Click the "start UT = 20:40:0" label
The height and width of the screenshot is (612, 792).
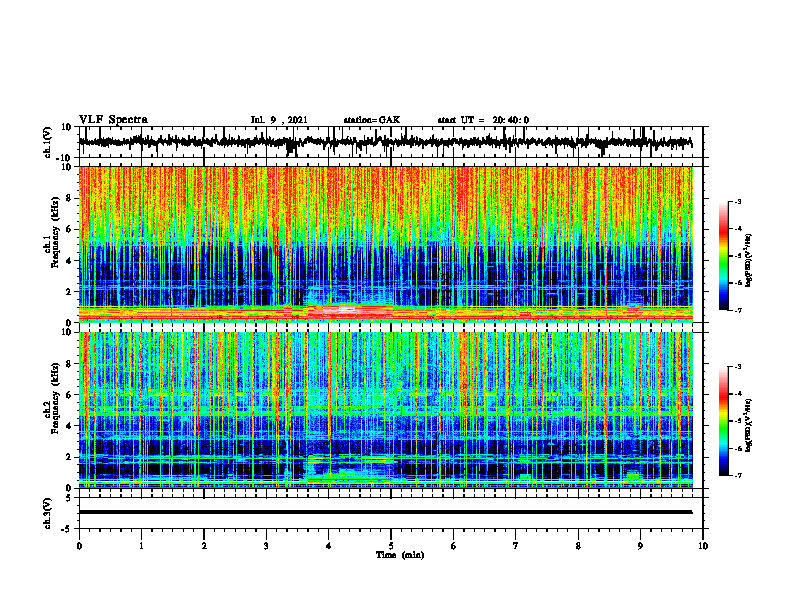483,120
